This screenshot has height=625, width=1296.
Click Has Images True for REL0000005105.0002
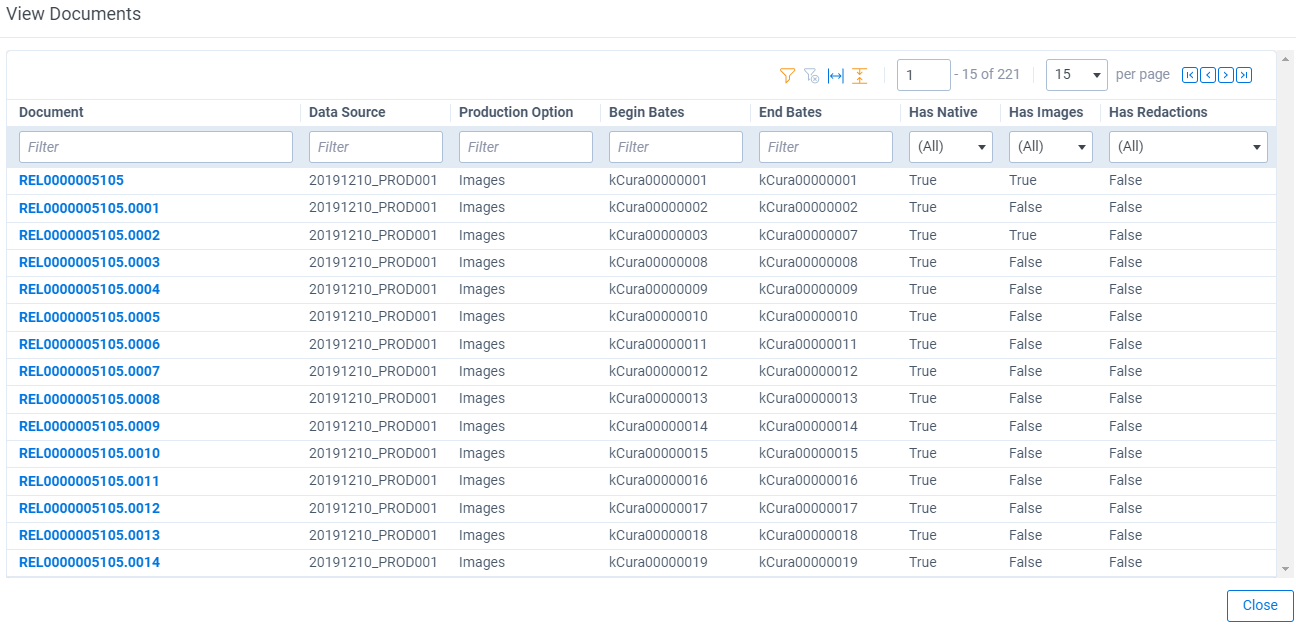pos(1023,235)
